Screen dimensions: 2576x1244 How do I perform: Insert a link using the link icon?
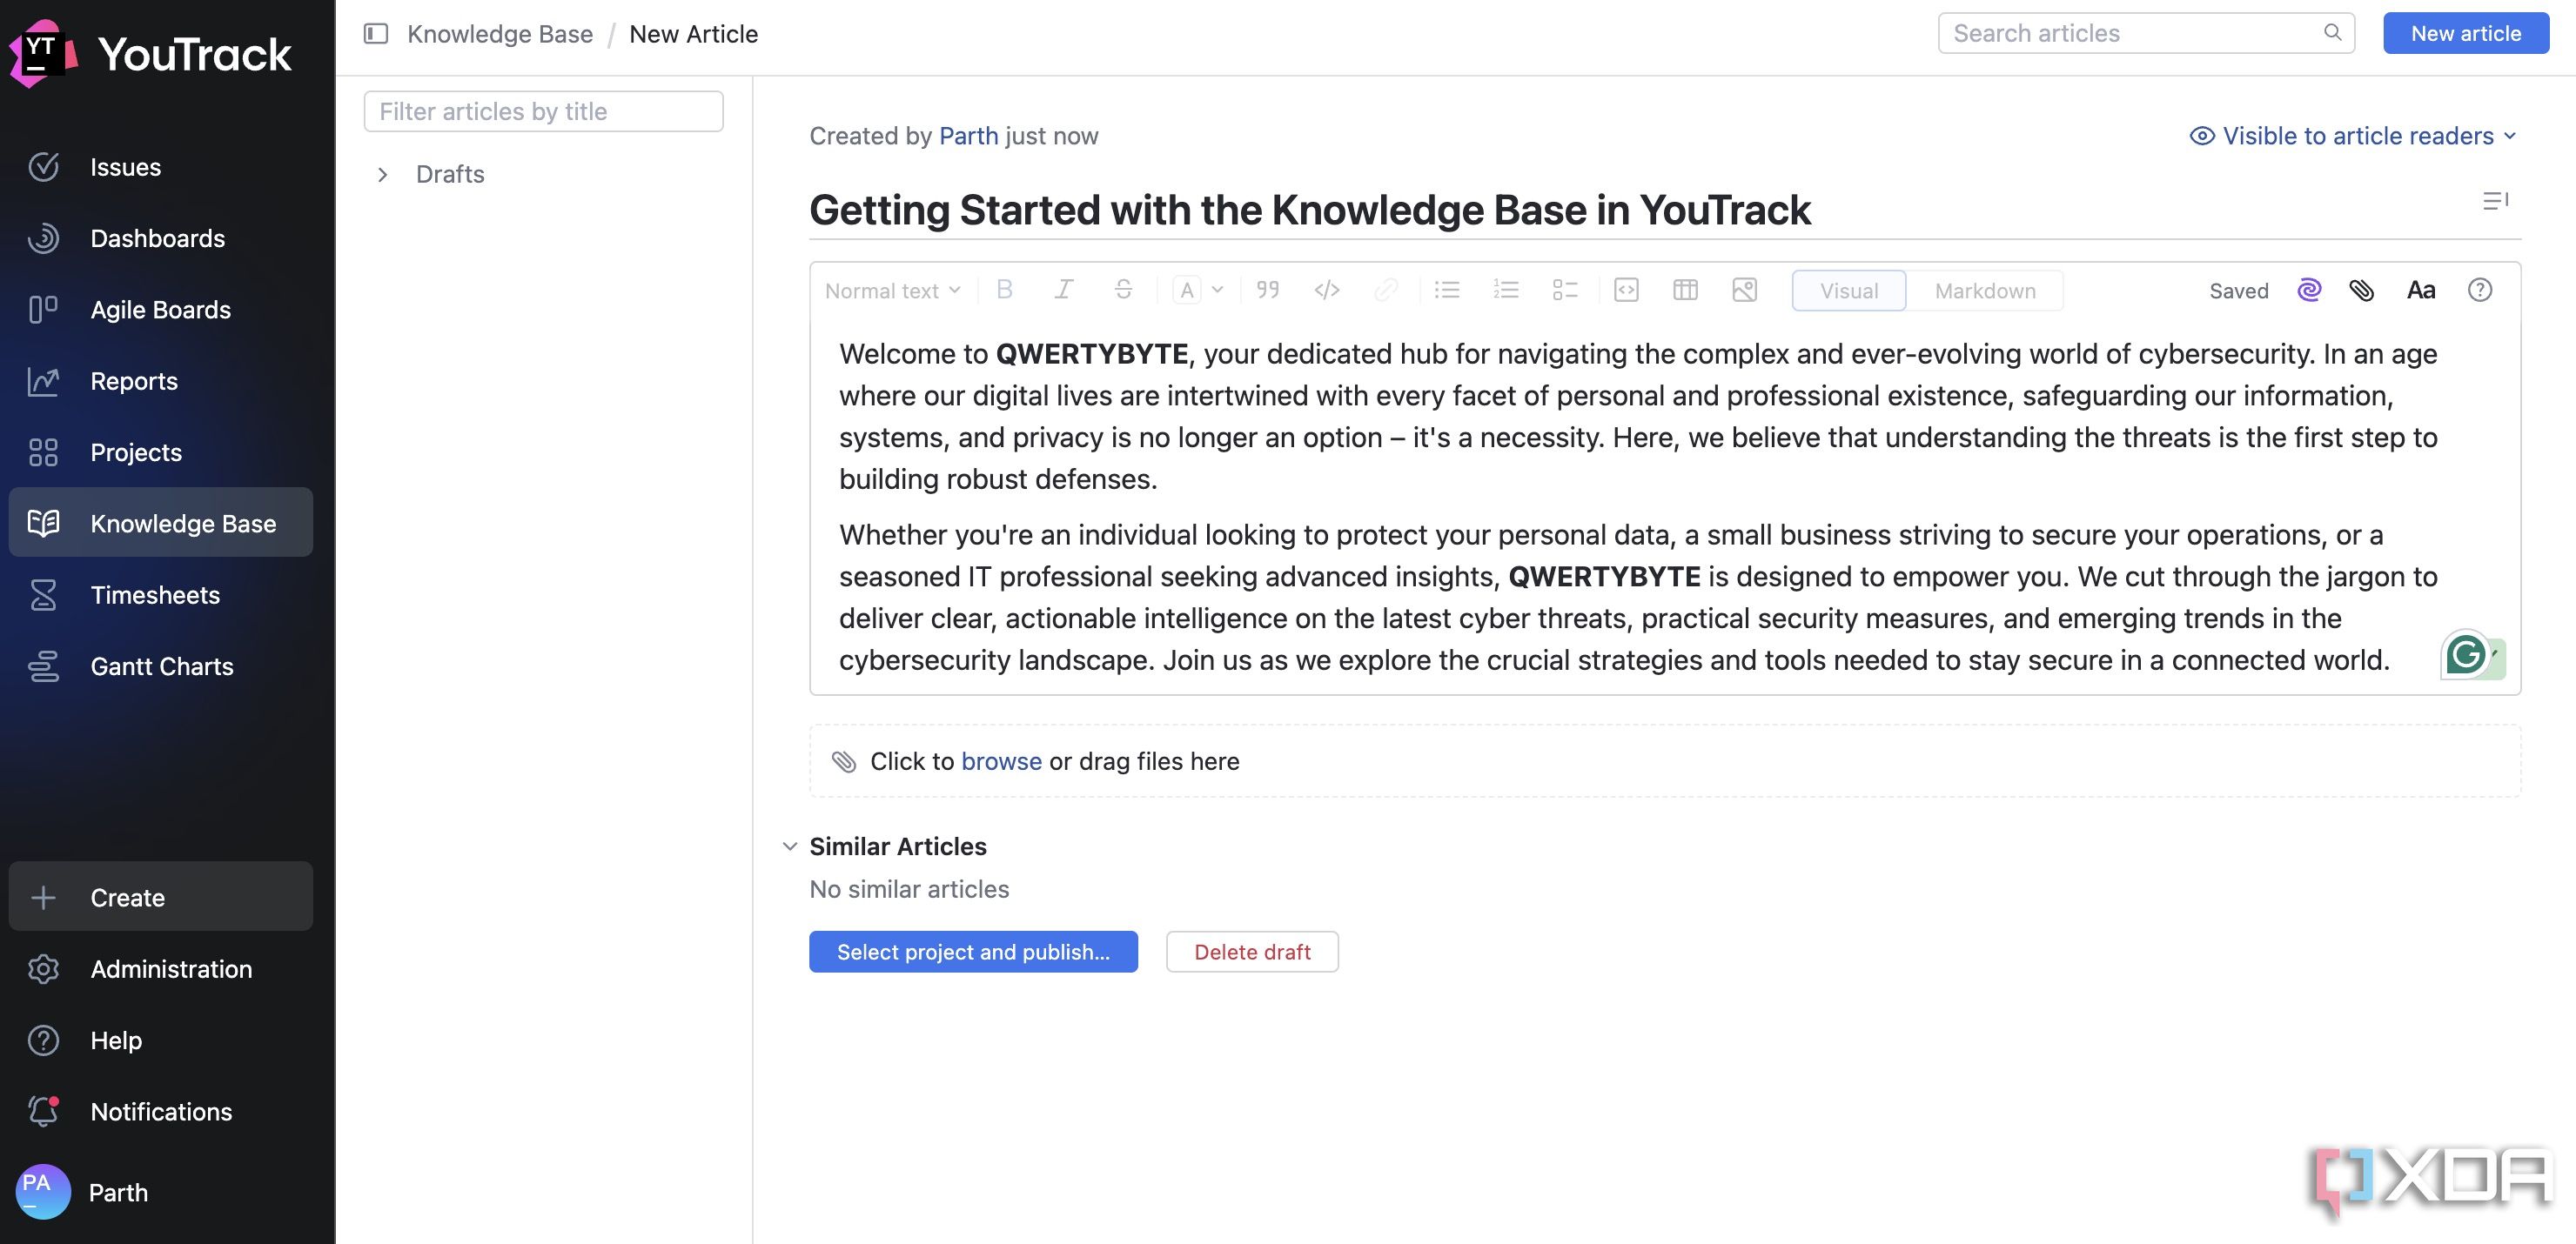tap(1386, 290)
